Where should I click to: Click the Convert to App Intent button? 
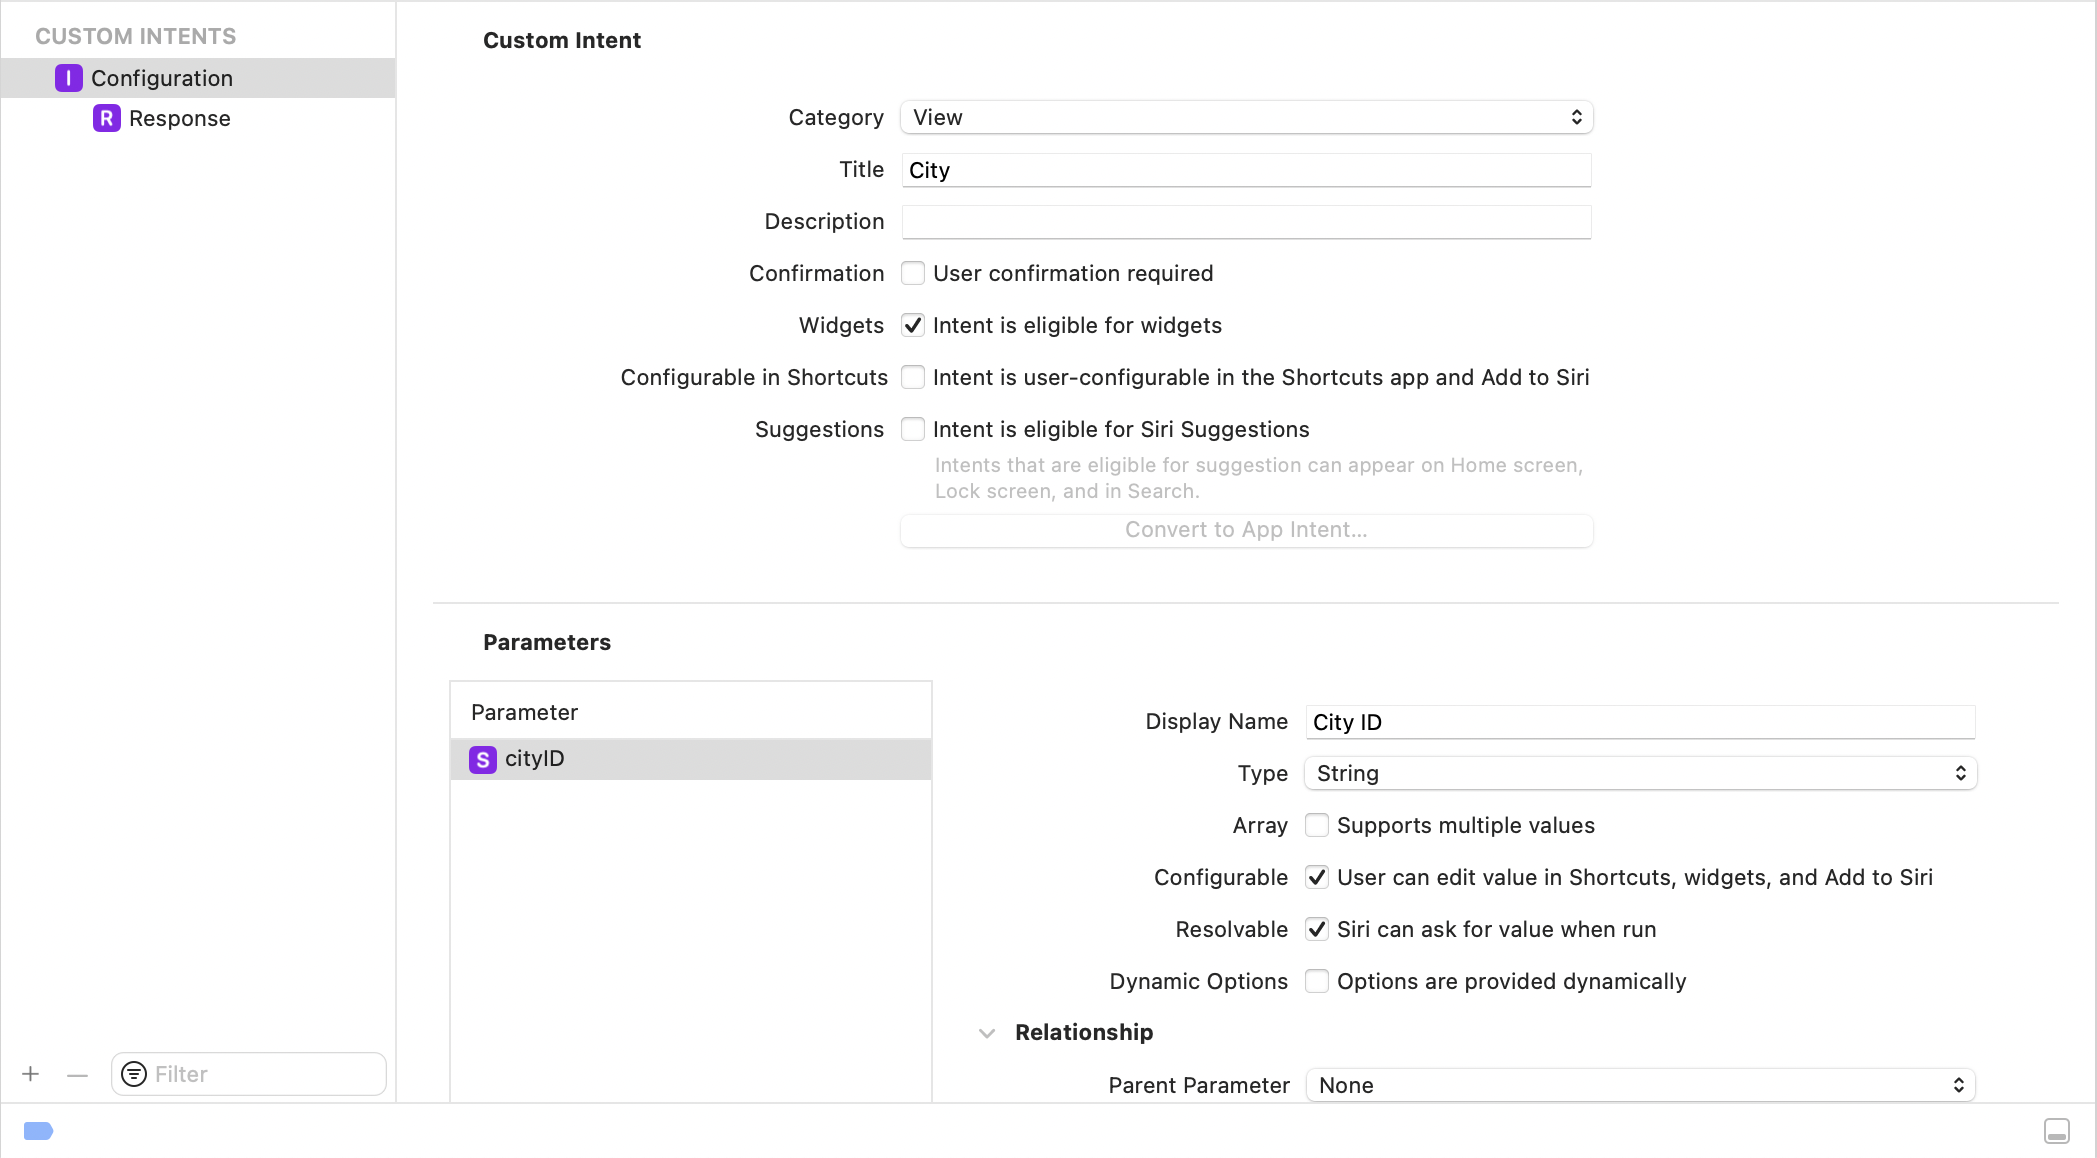[x=1246, y=530]
